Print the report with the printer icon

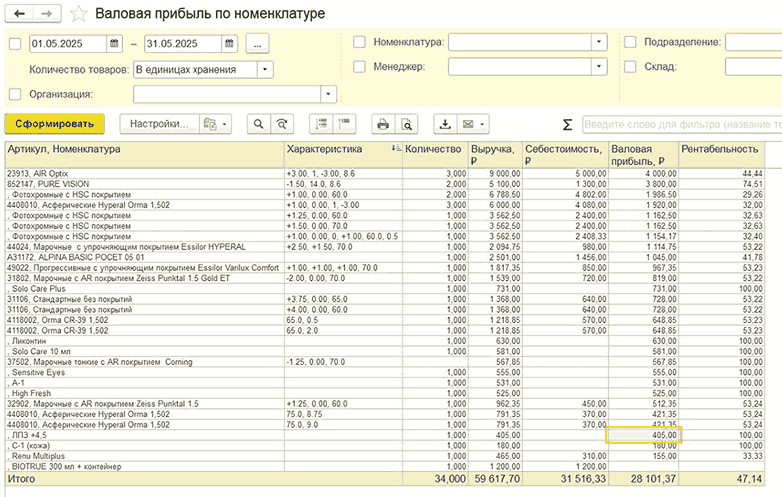[x=383, y=124]
